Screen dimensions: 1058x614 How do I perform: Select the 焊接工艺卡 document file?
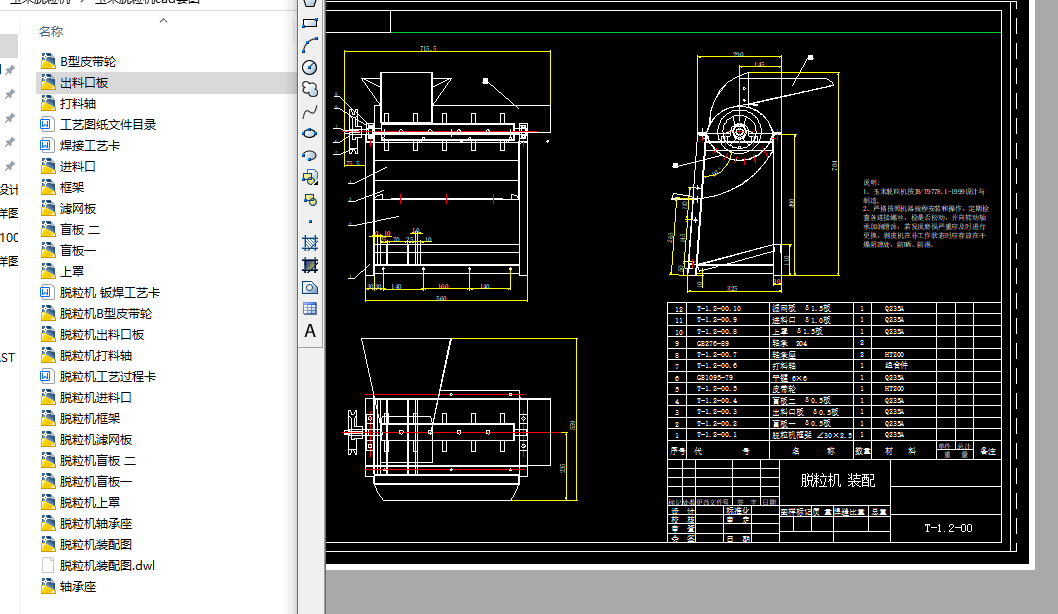coord(90,145)
